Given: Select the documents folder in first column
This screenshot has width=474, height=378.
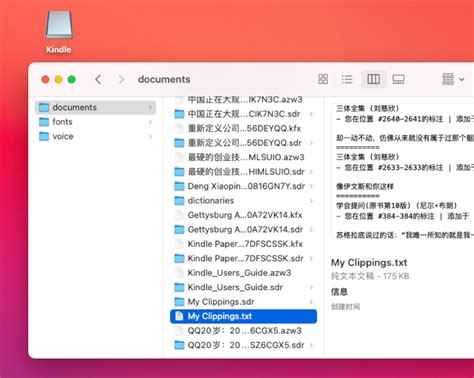Looking at the screenshot, I should click(96, 107).
